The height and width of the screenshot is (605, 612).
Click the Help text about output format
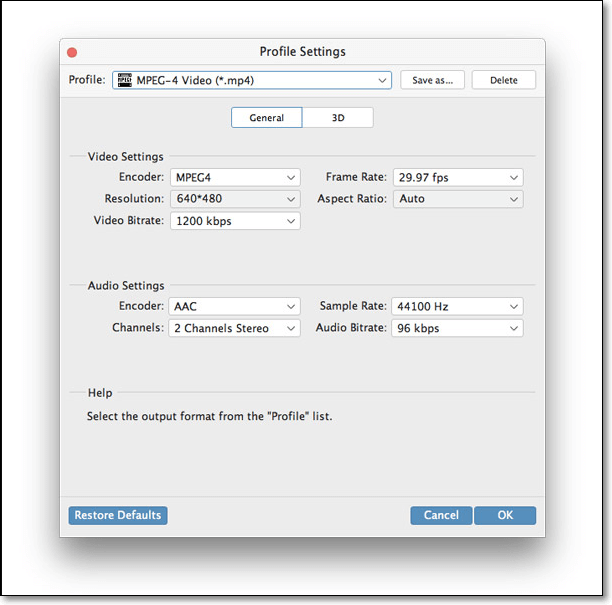pyautogui.click(x=209, y=416)
